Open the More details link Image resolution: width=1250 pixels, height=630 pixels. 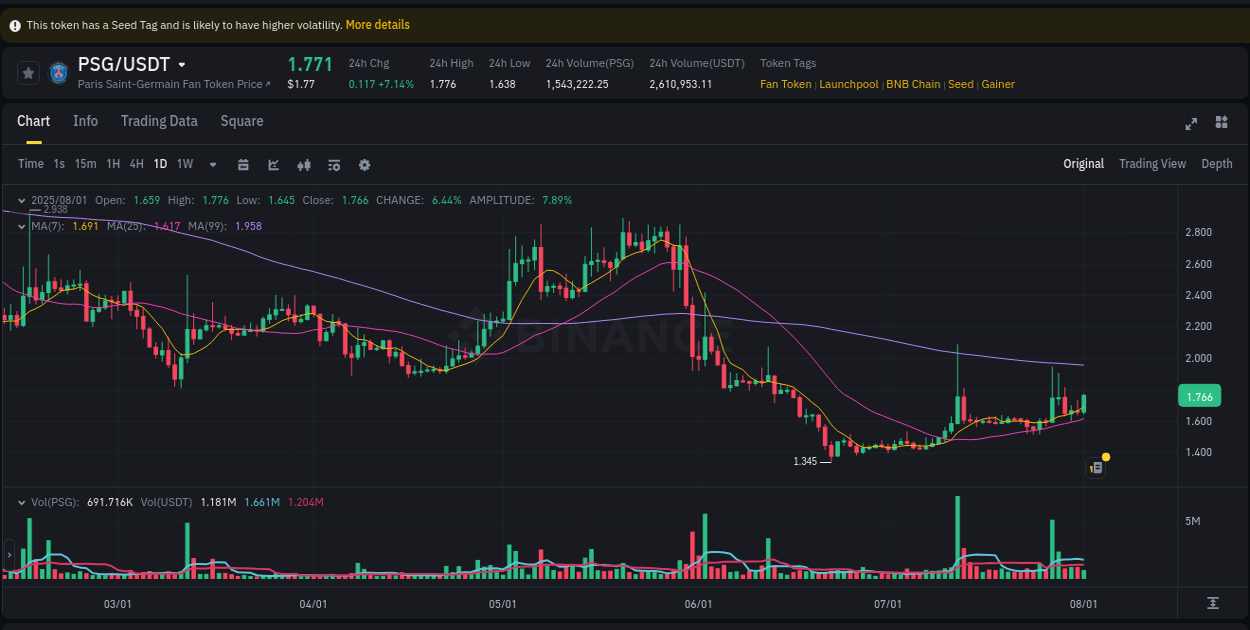(x=377, y=24)
